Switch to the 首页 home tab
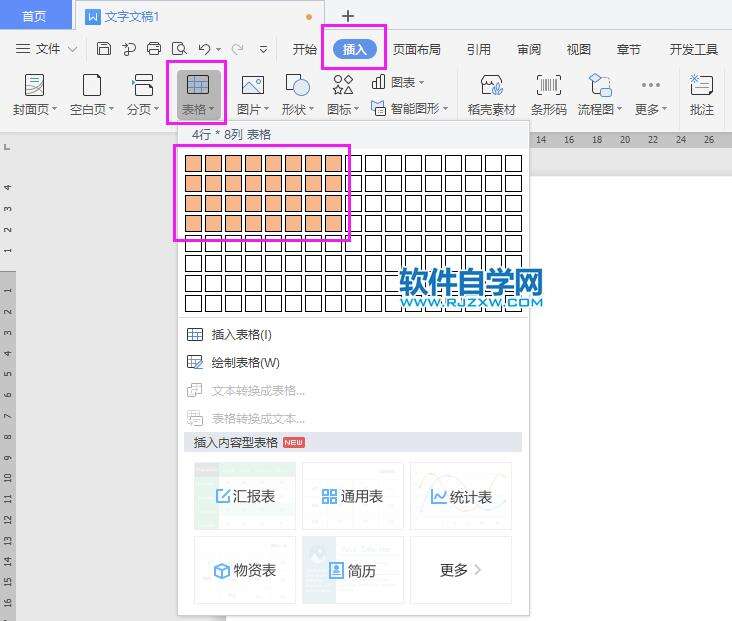The width and height of the screenshot is (732, 621). coord(34,16)
